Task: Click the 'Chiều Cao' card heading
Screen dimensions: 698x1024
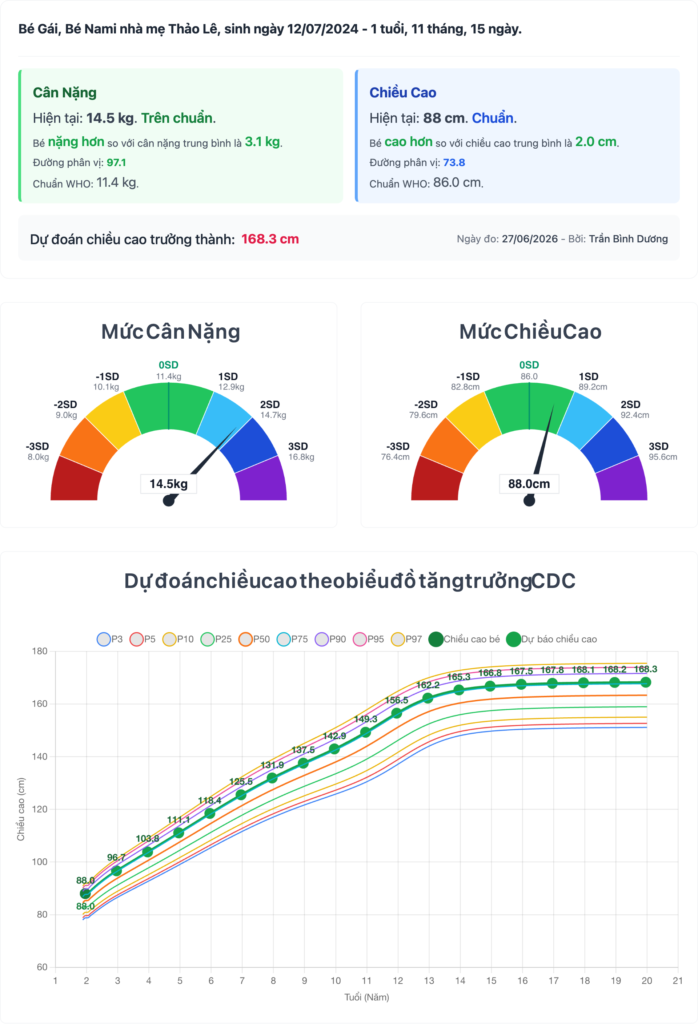Action: pos(403,93)
